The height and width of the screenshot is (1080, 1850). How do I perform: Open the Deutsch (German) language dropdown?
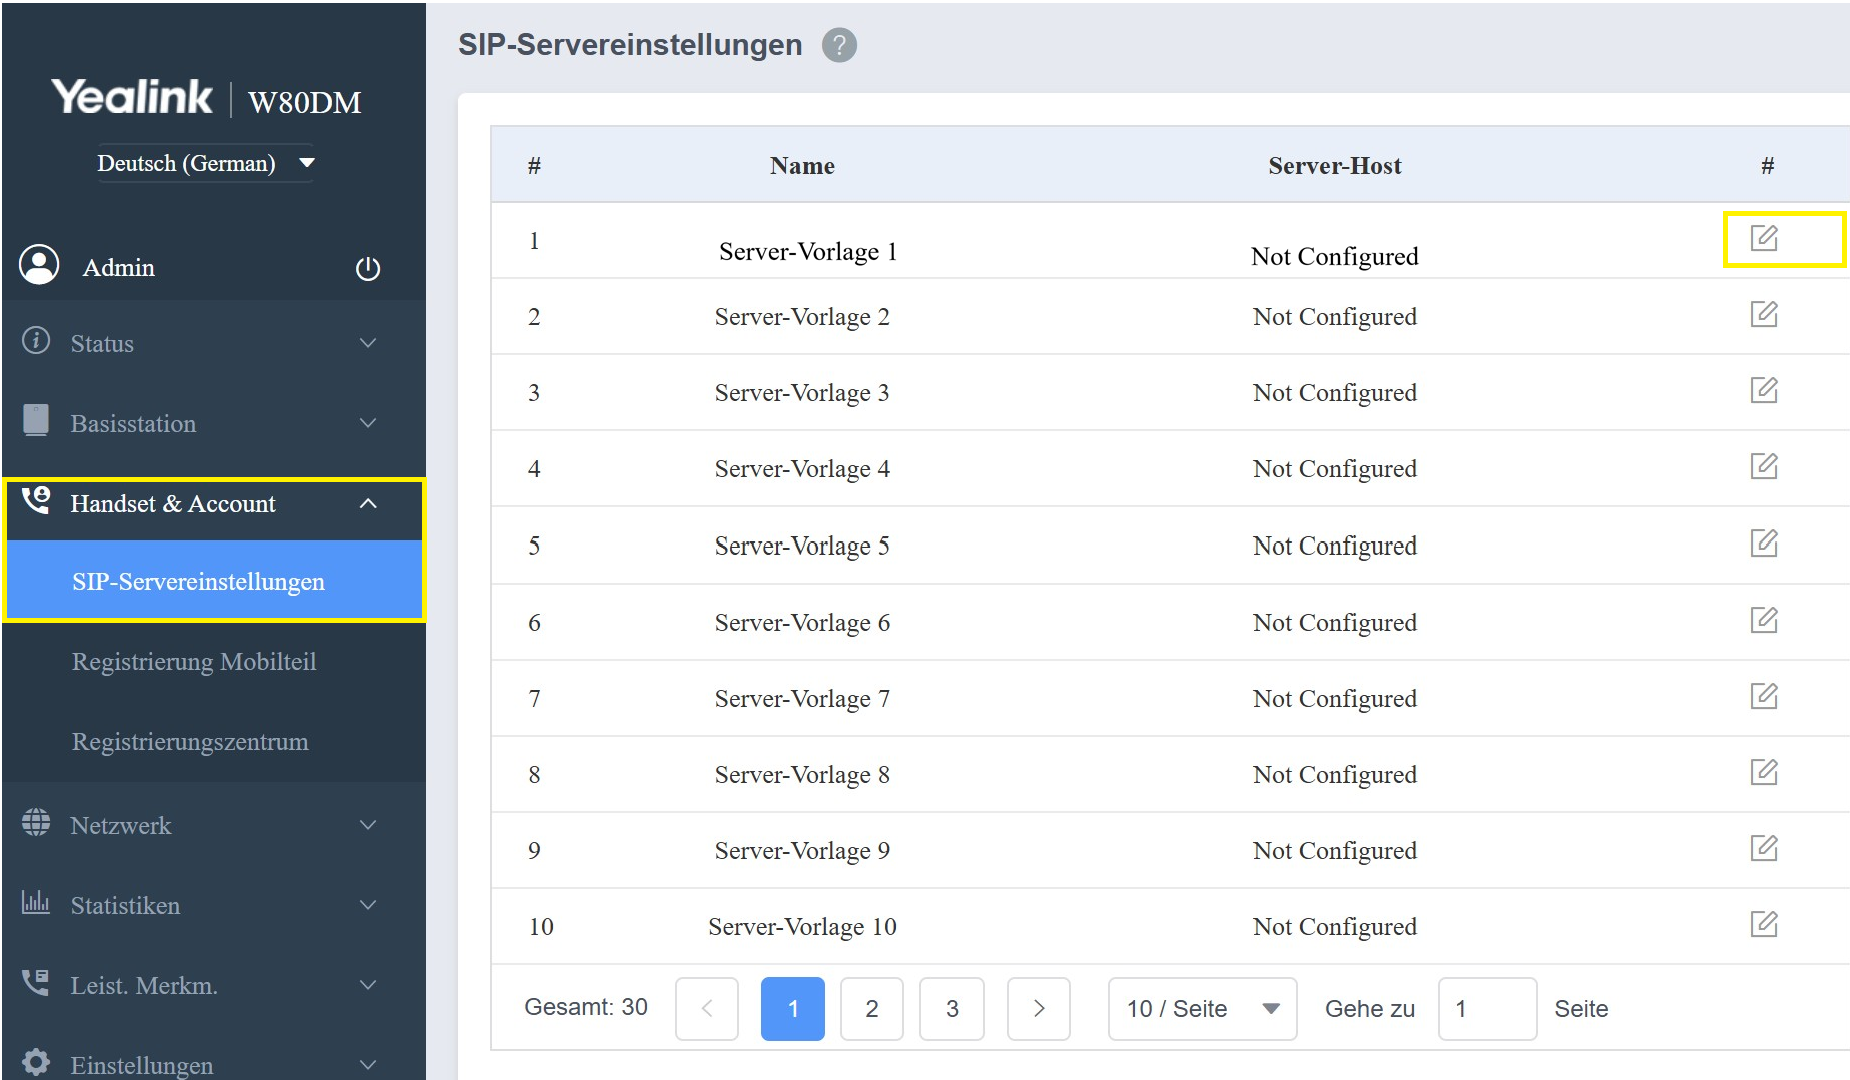point(205,163)
